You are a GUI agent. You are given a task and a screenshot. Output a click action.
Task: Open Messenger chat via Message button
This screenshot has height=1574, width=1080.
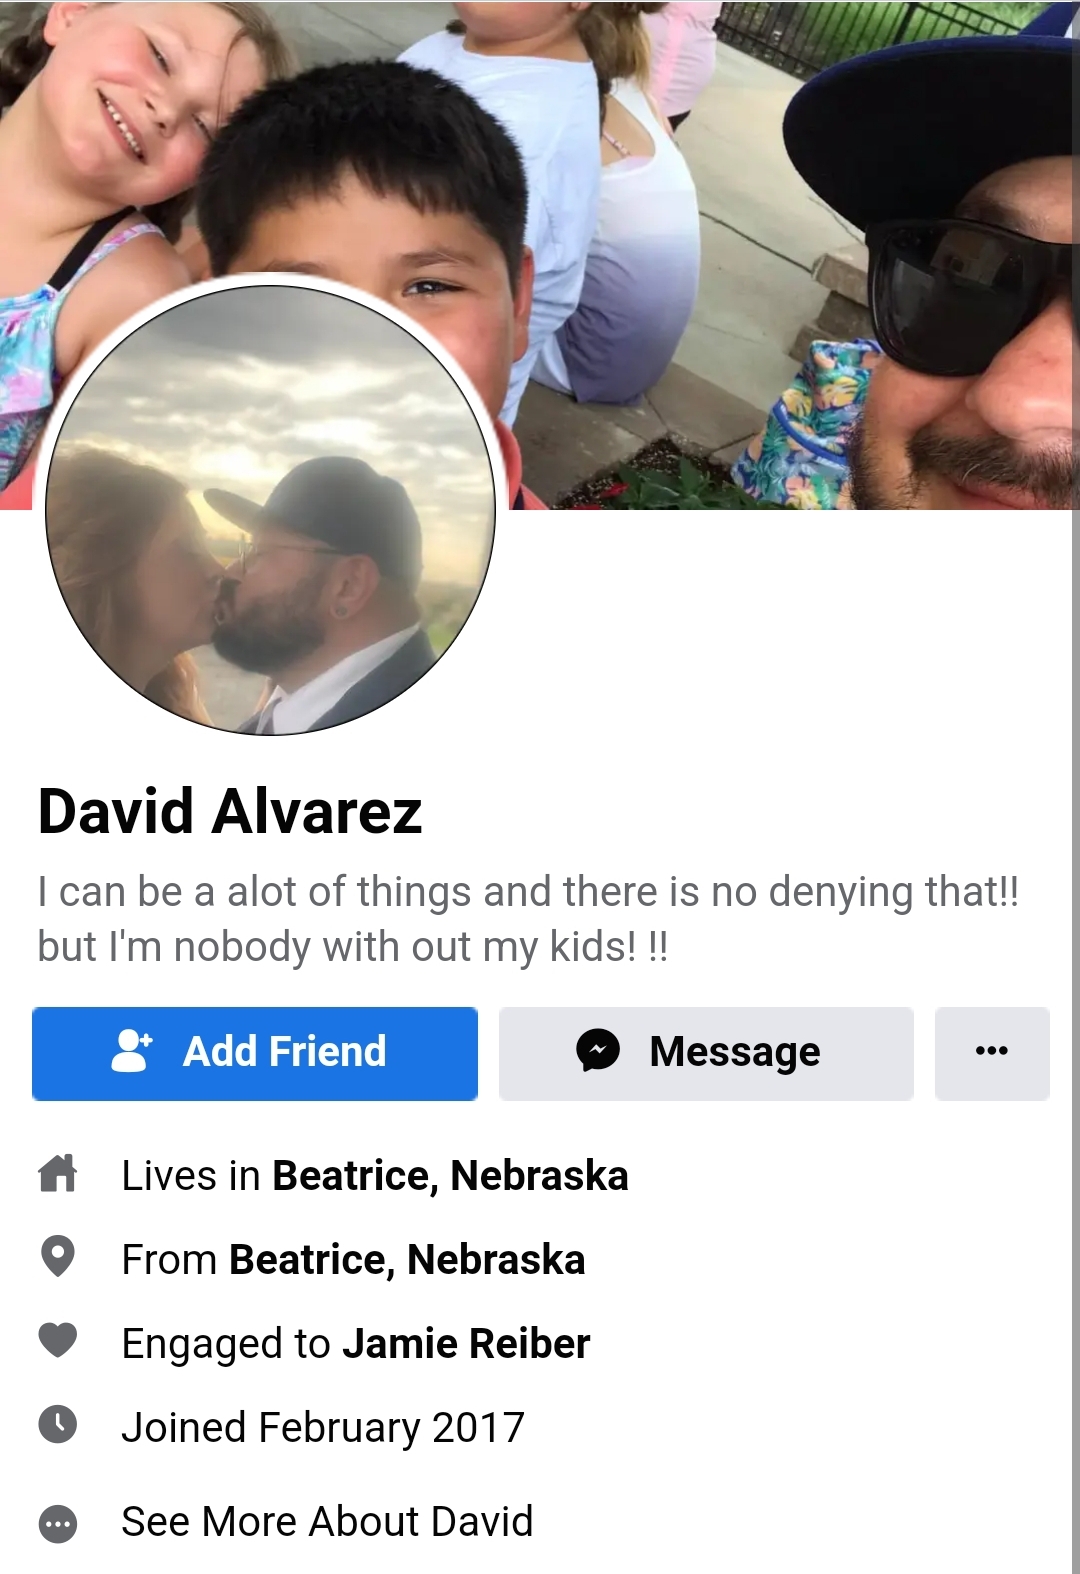[x=706, y=1053]
